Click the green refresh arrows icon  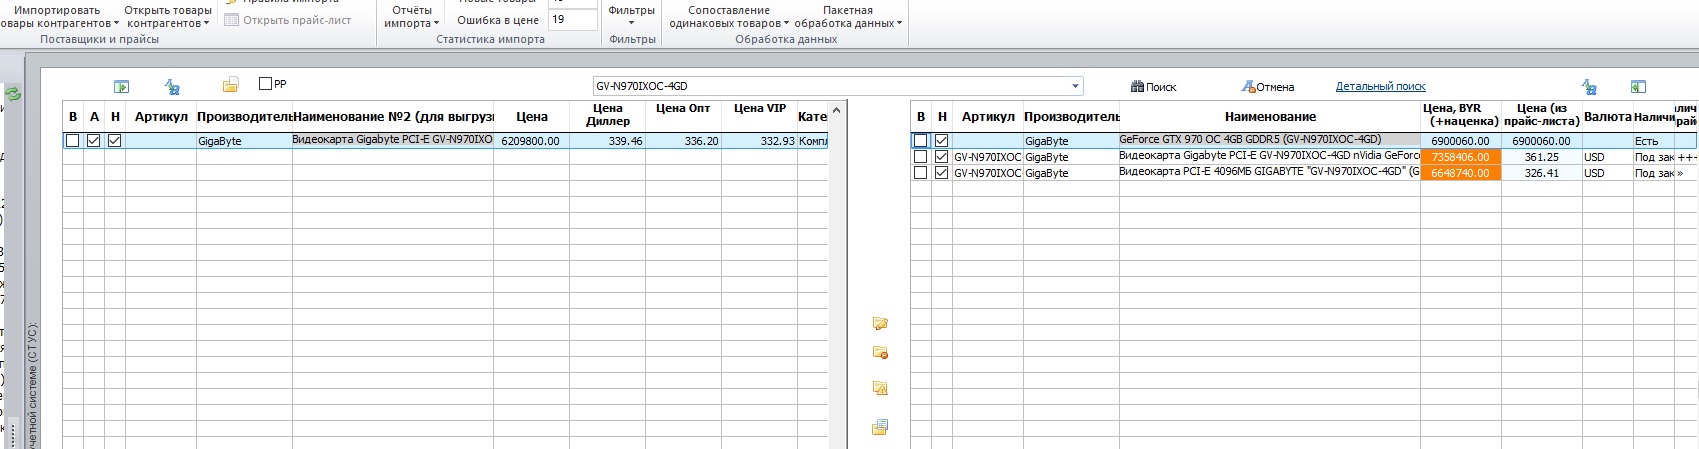14,94
